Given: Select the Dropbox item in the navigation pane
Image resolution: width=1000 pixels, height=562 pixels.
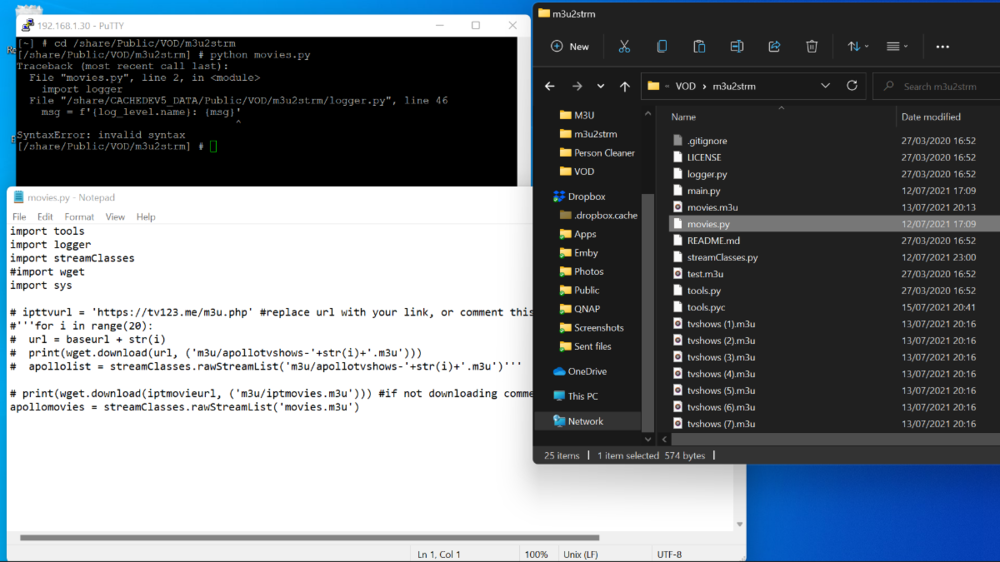Looking at the screenshot, I should (x=589, y=197).
